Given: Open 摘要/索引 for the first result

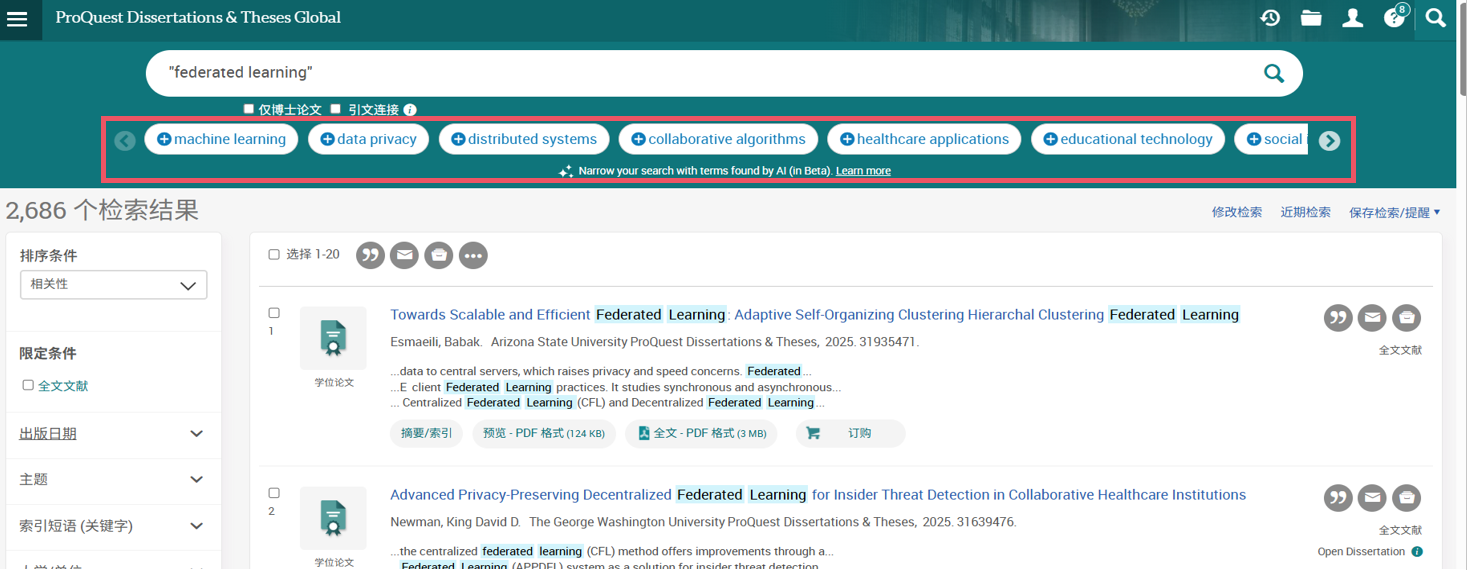Looking at the screenshot, I should [426, 434].
